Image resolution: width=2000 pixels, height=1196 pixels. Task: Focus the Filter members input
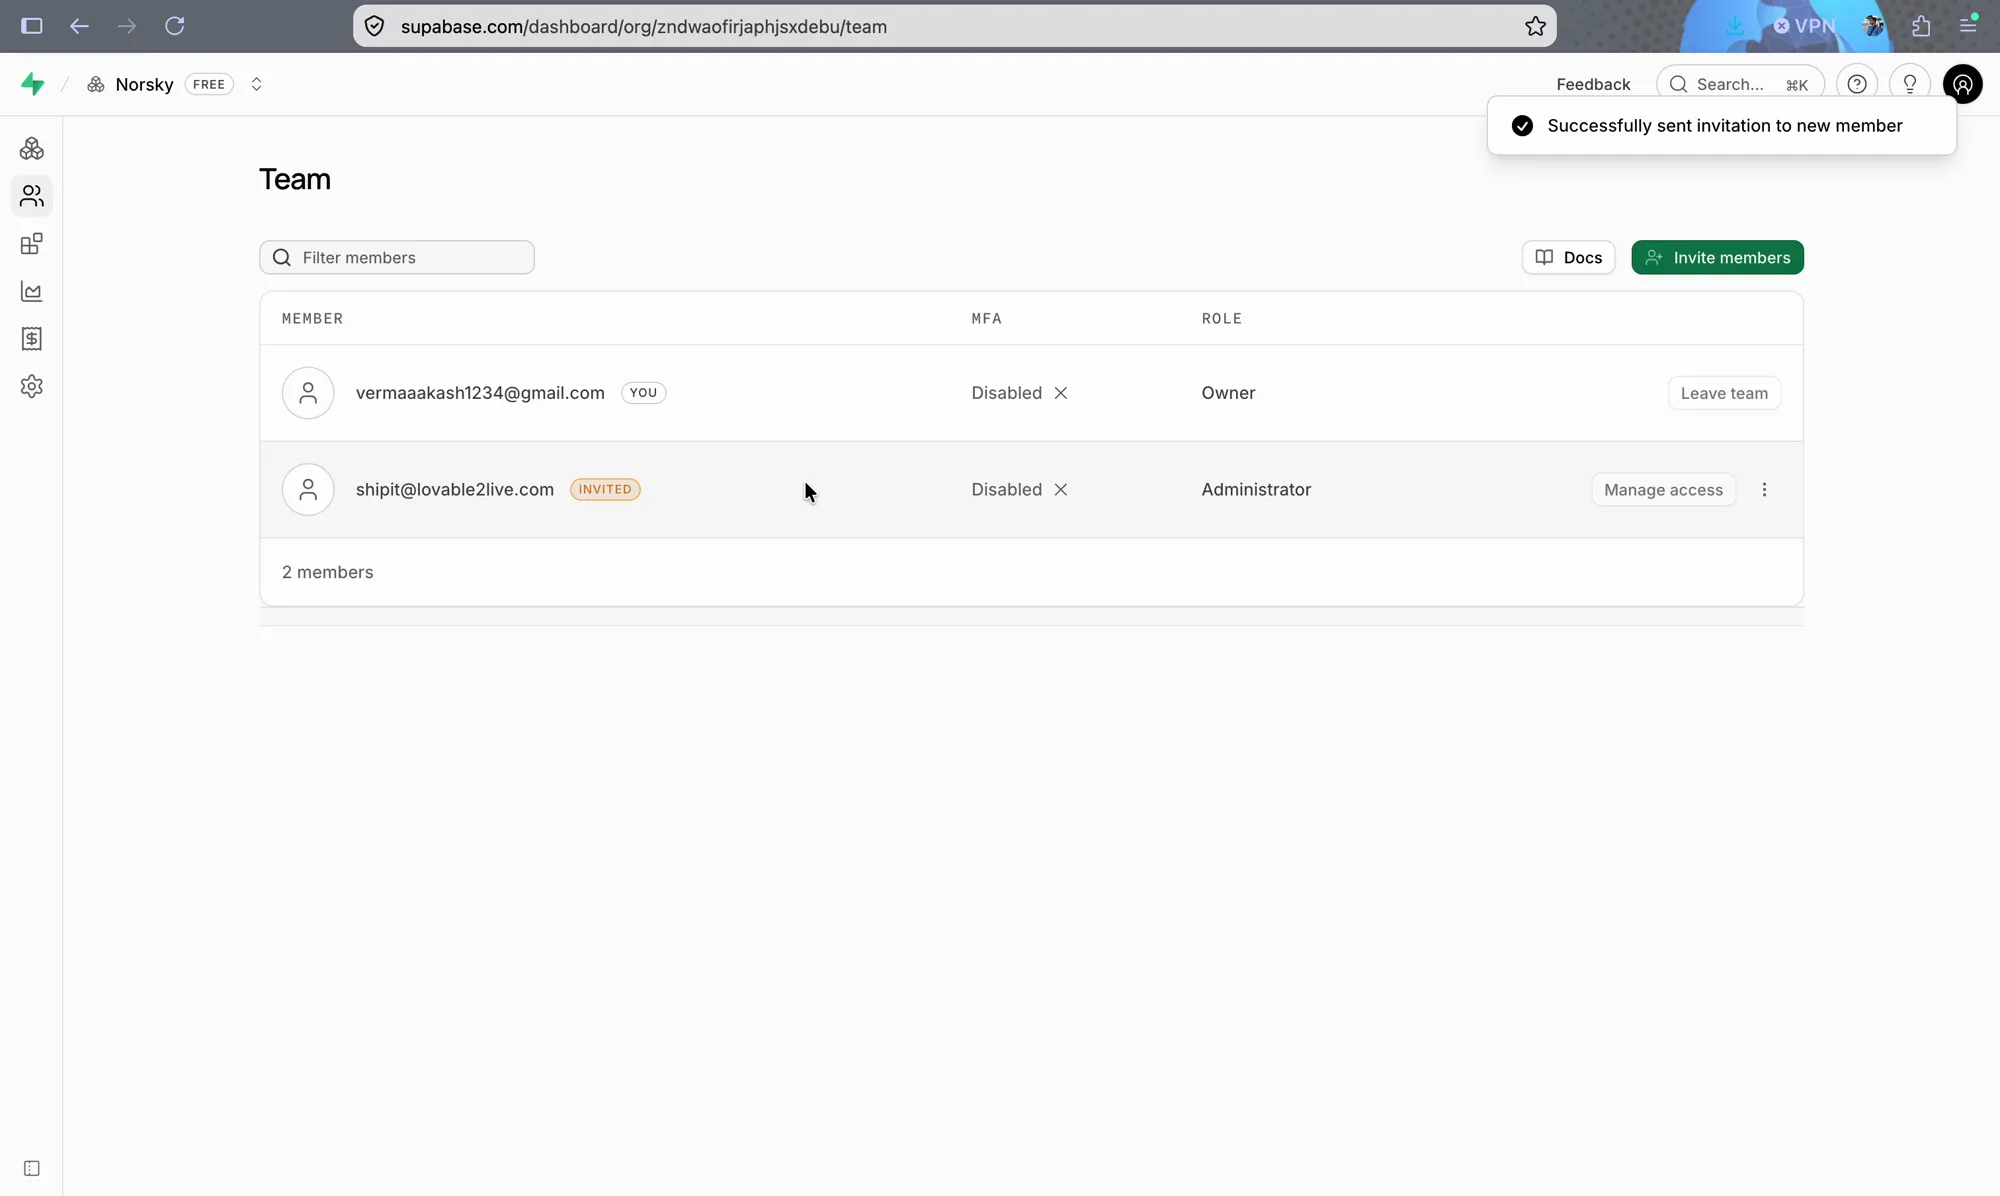pyautogui.click(x=397, y=257)
